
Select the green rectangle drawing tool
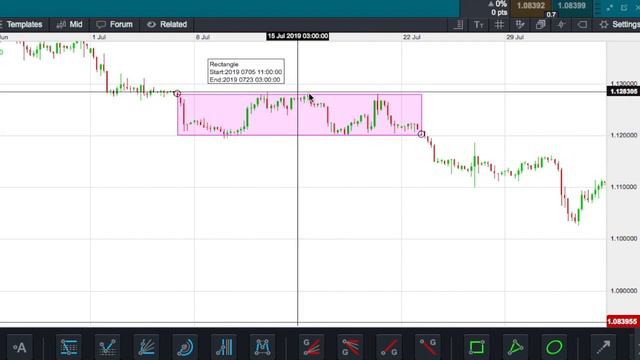[x=476, y=347]
